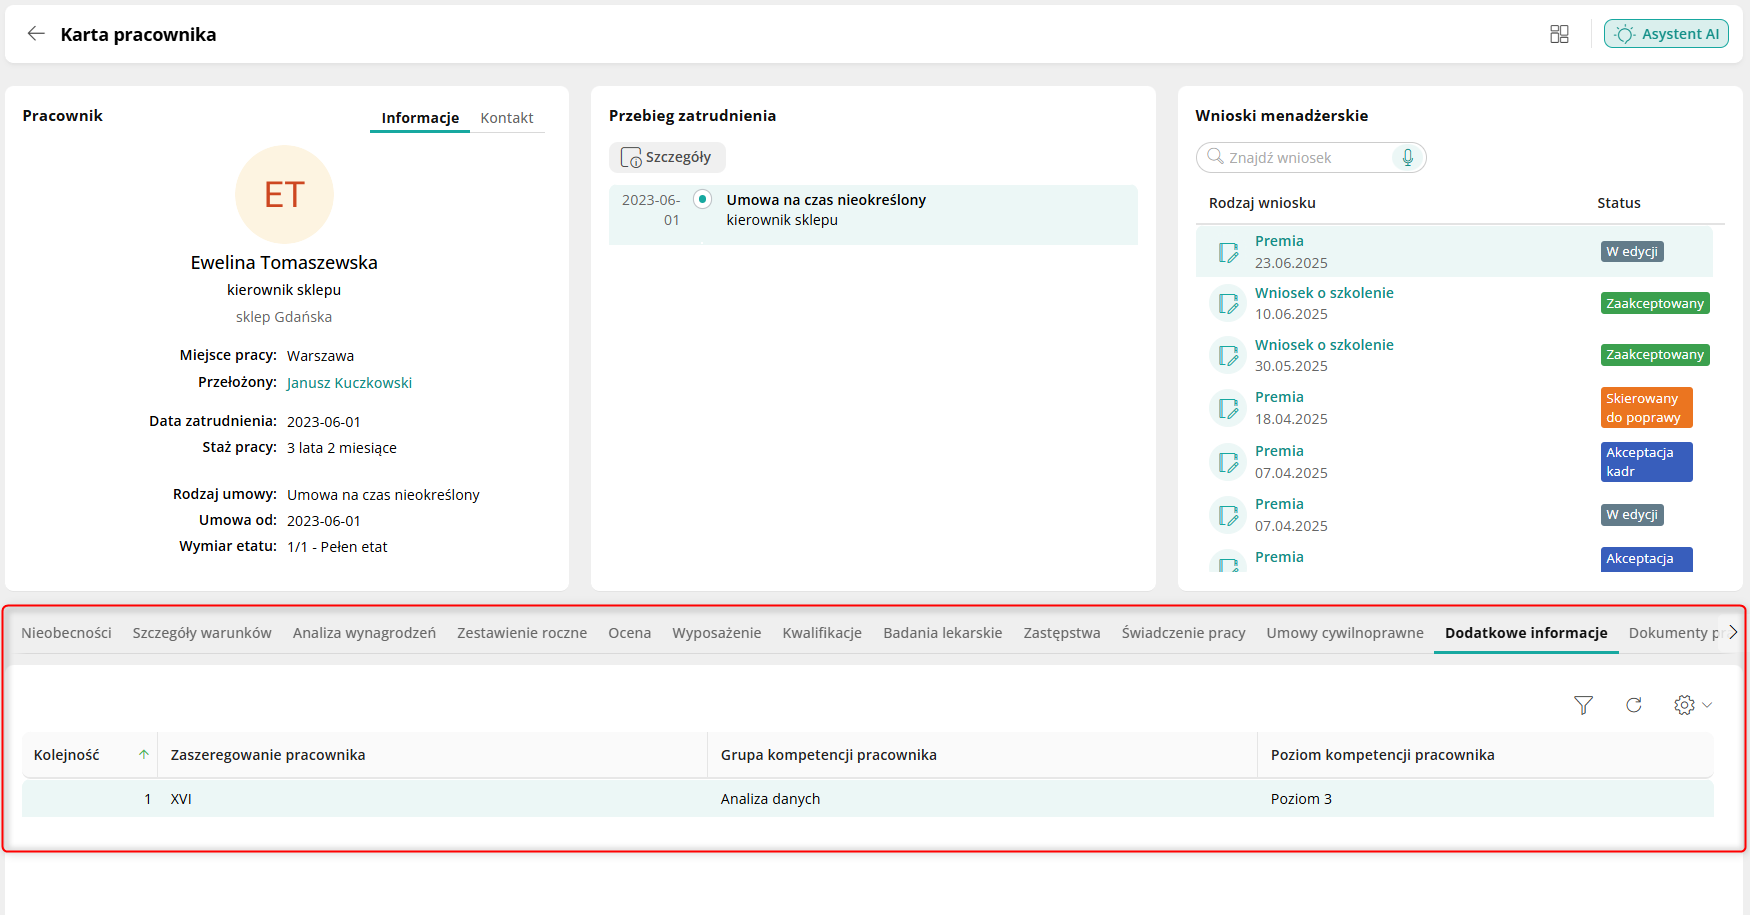Click the ET avatar circle

[x=284, y=195]
